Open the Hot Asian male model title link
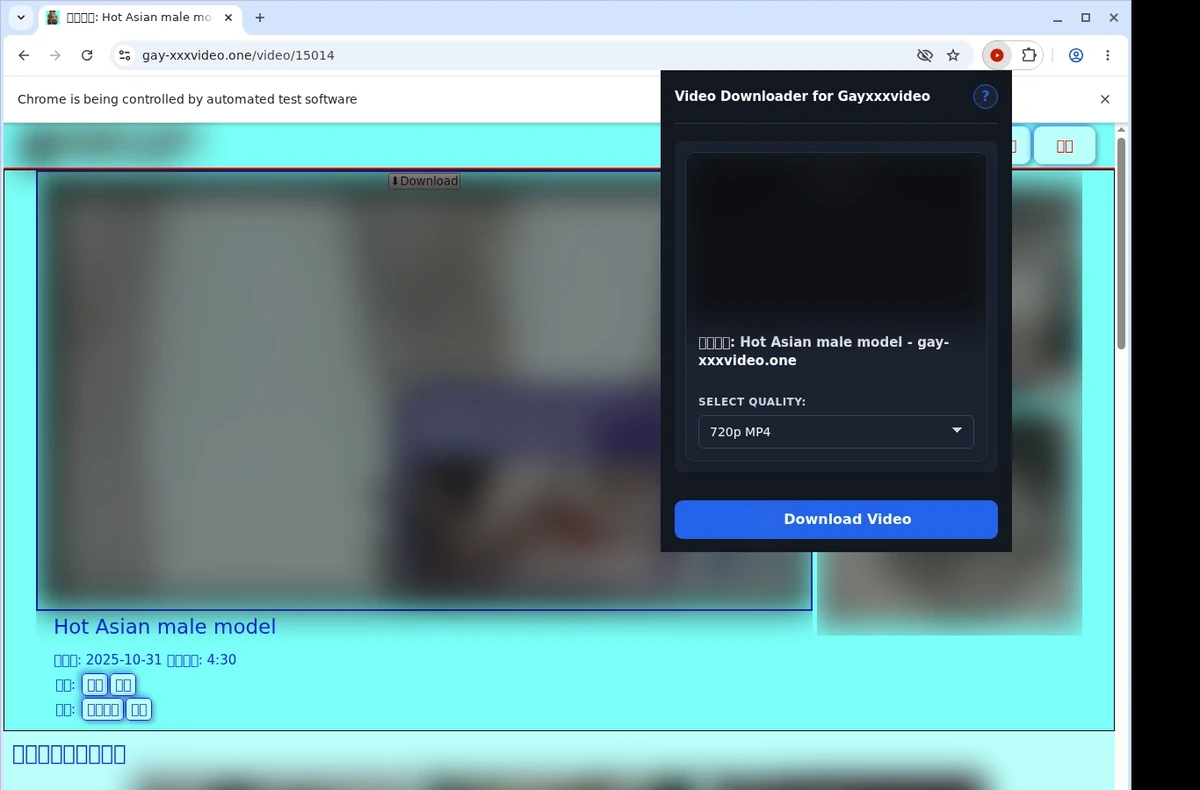 [165, 627]
